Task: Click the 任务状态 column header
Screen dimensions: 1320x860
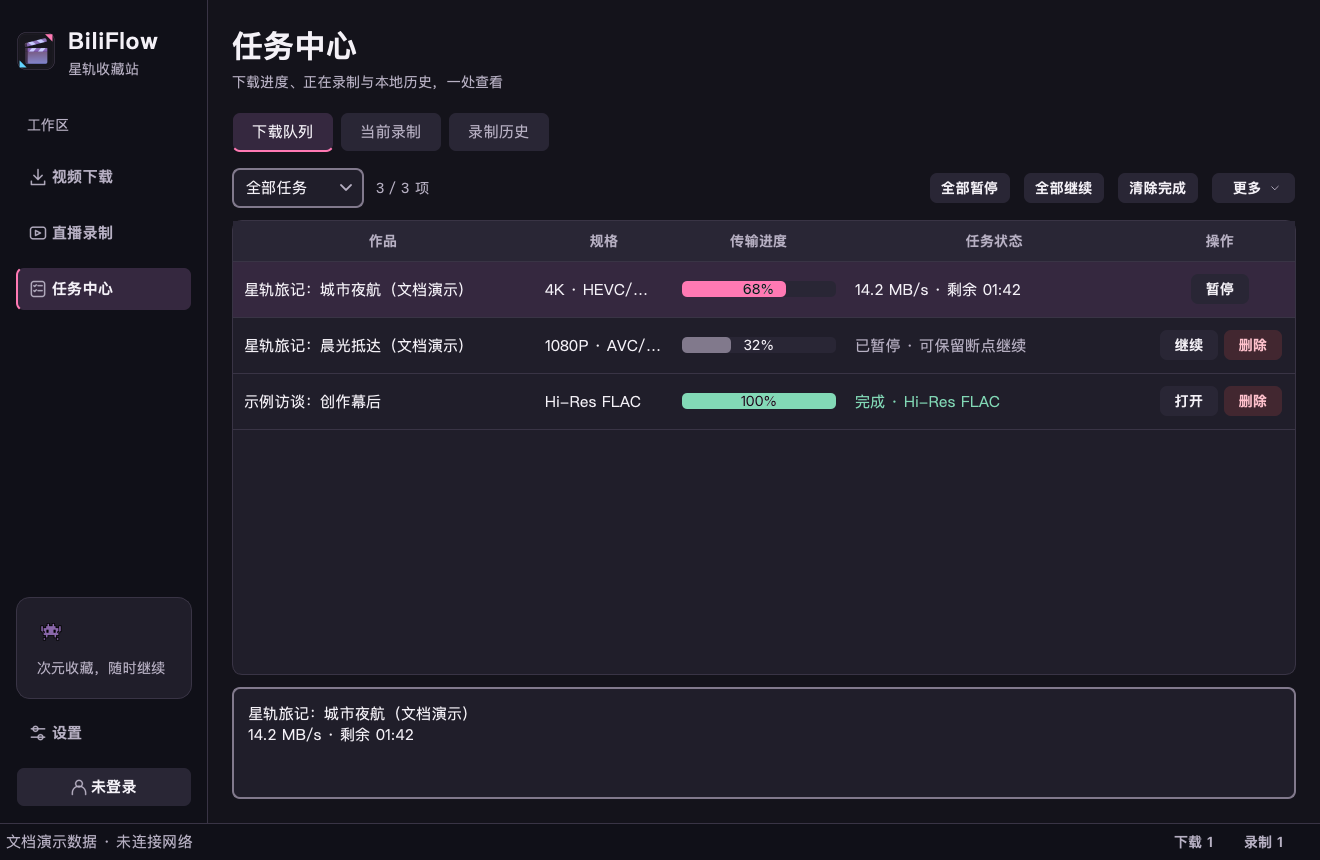Action: (x=994, y=241)
